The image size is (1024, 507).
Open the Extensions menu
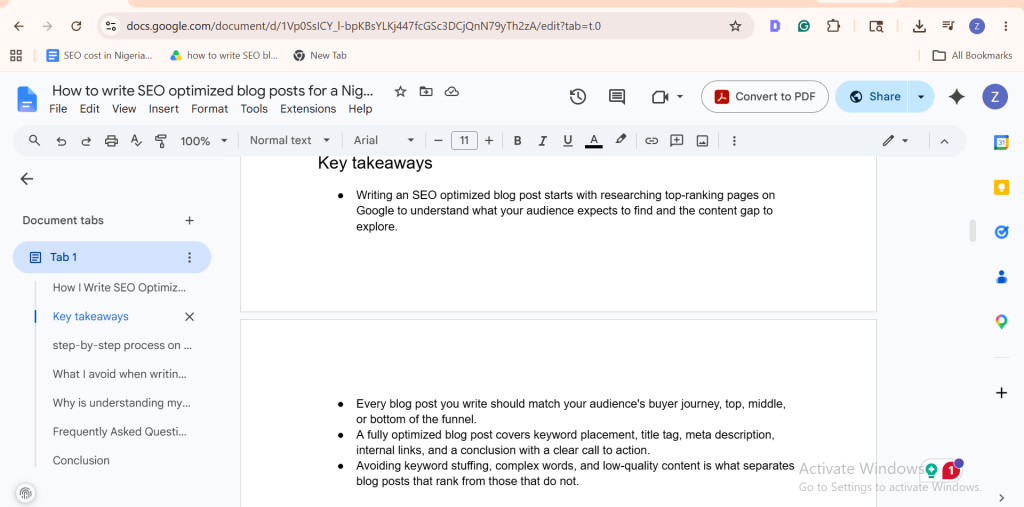tap(308, 109)
